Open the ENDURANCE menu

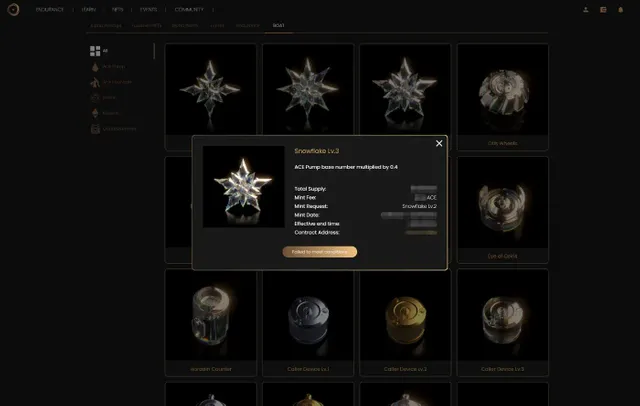point(50,9)
